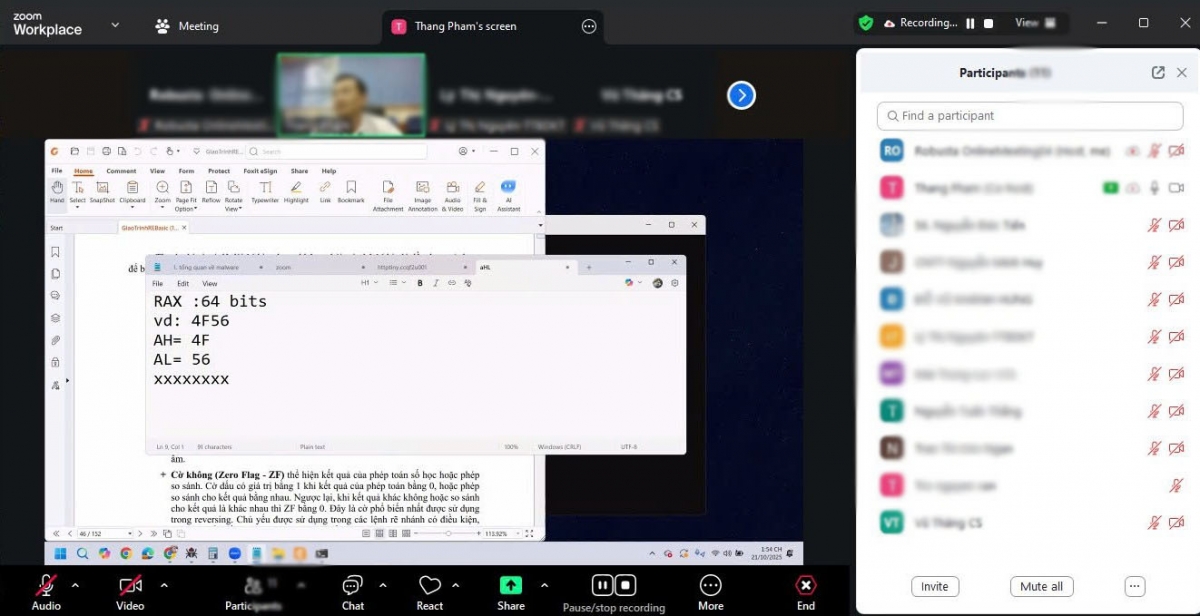This screenshot has width=1200, height=616.
Task: Click the green encryption shield icon
Action: pos(866,23)
